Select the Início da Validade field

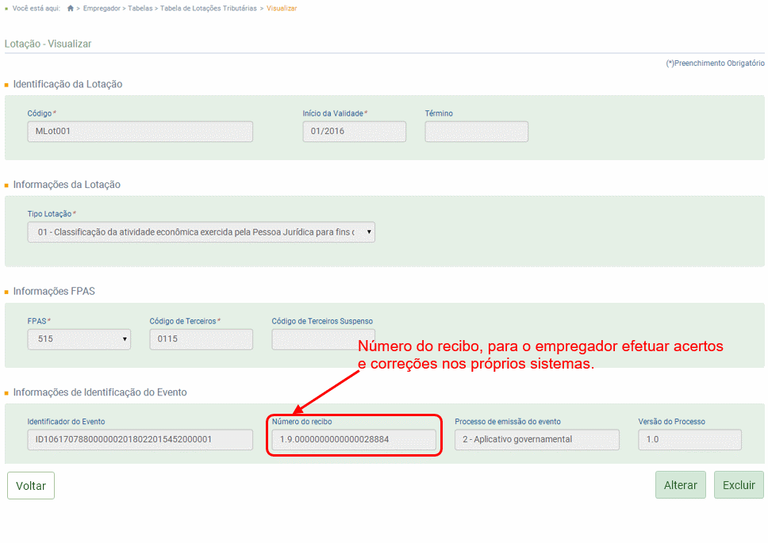coord(354,131)
